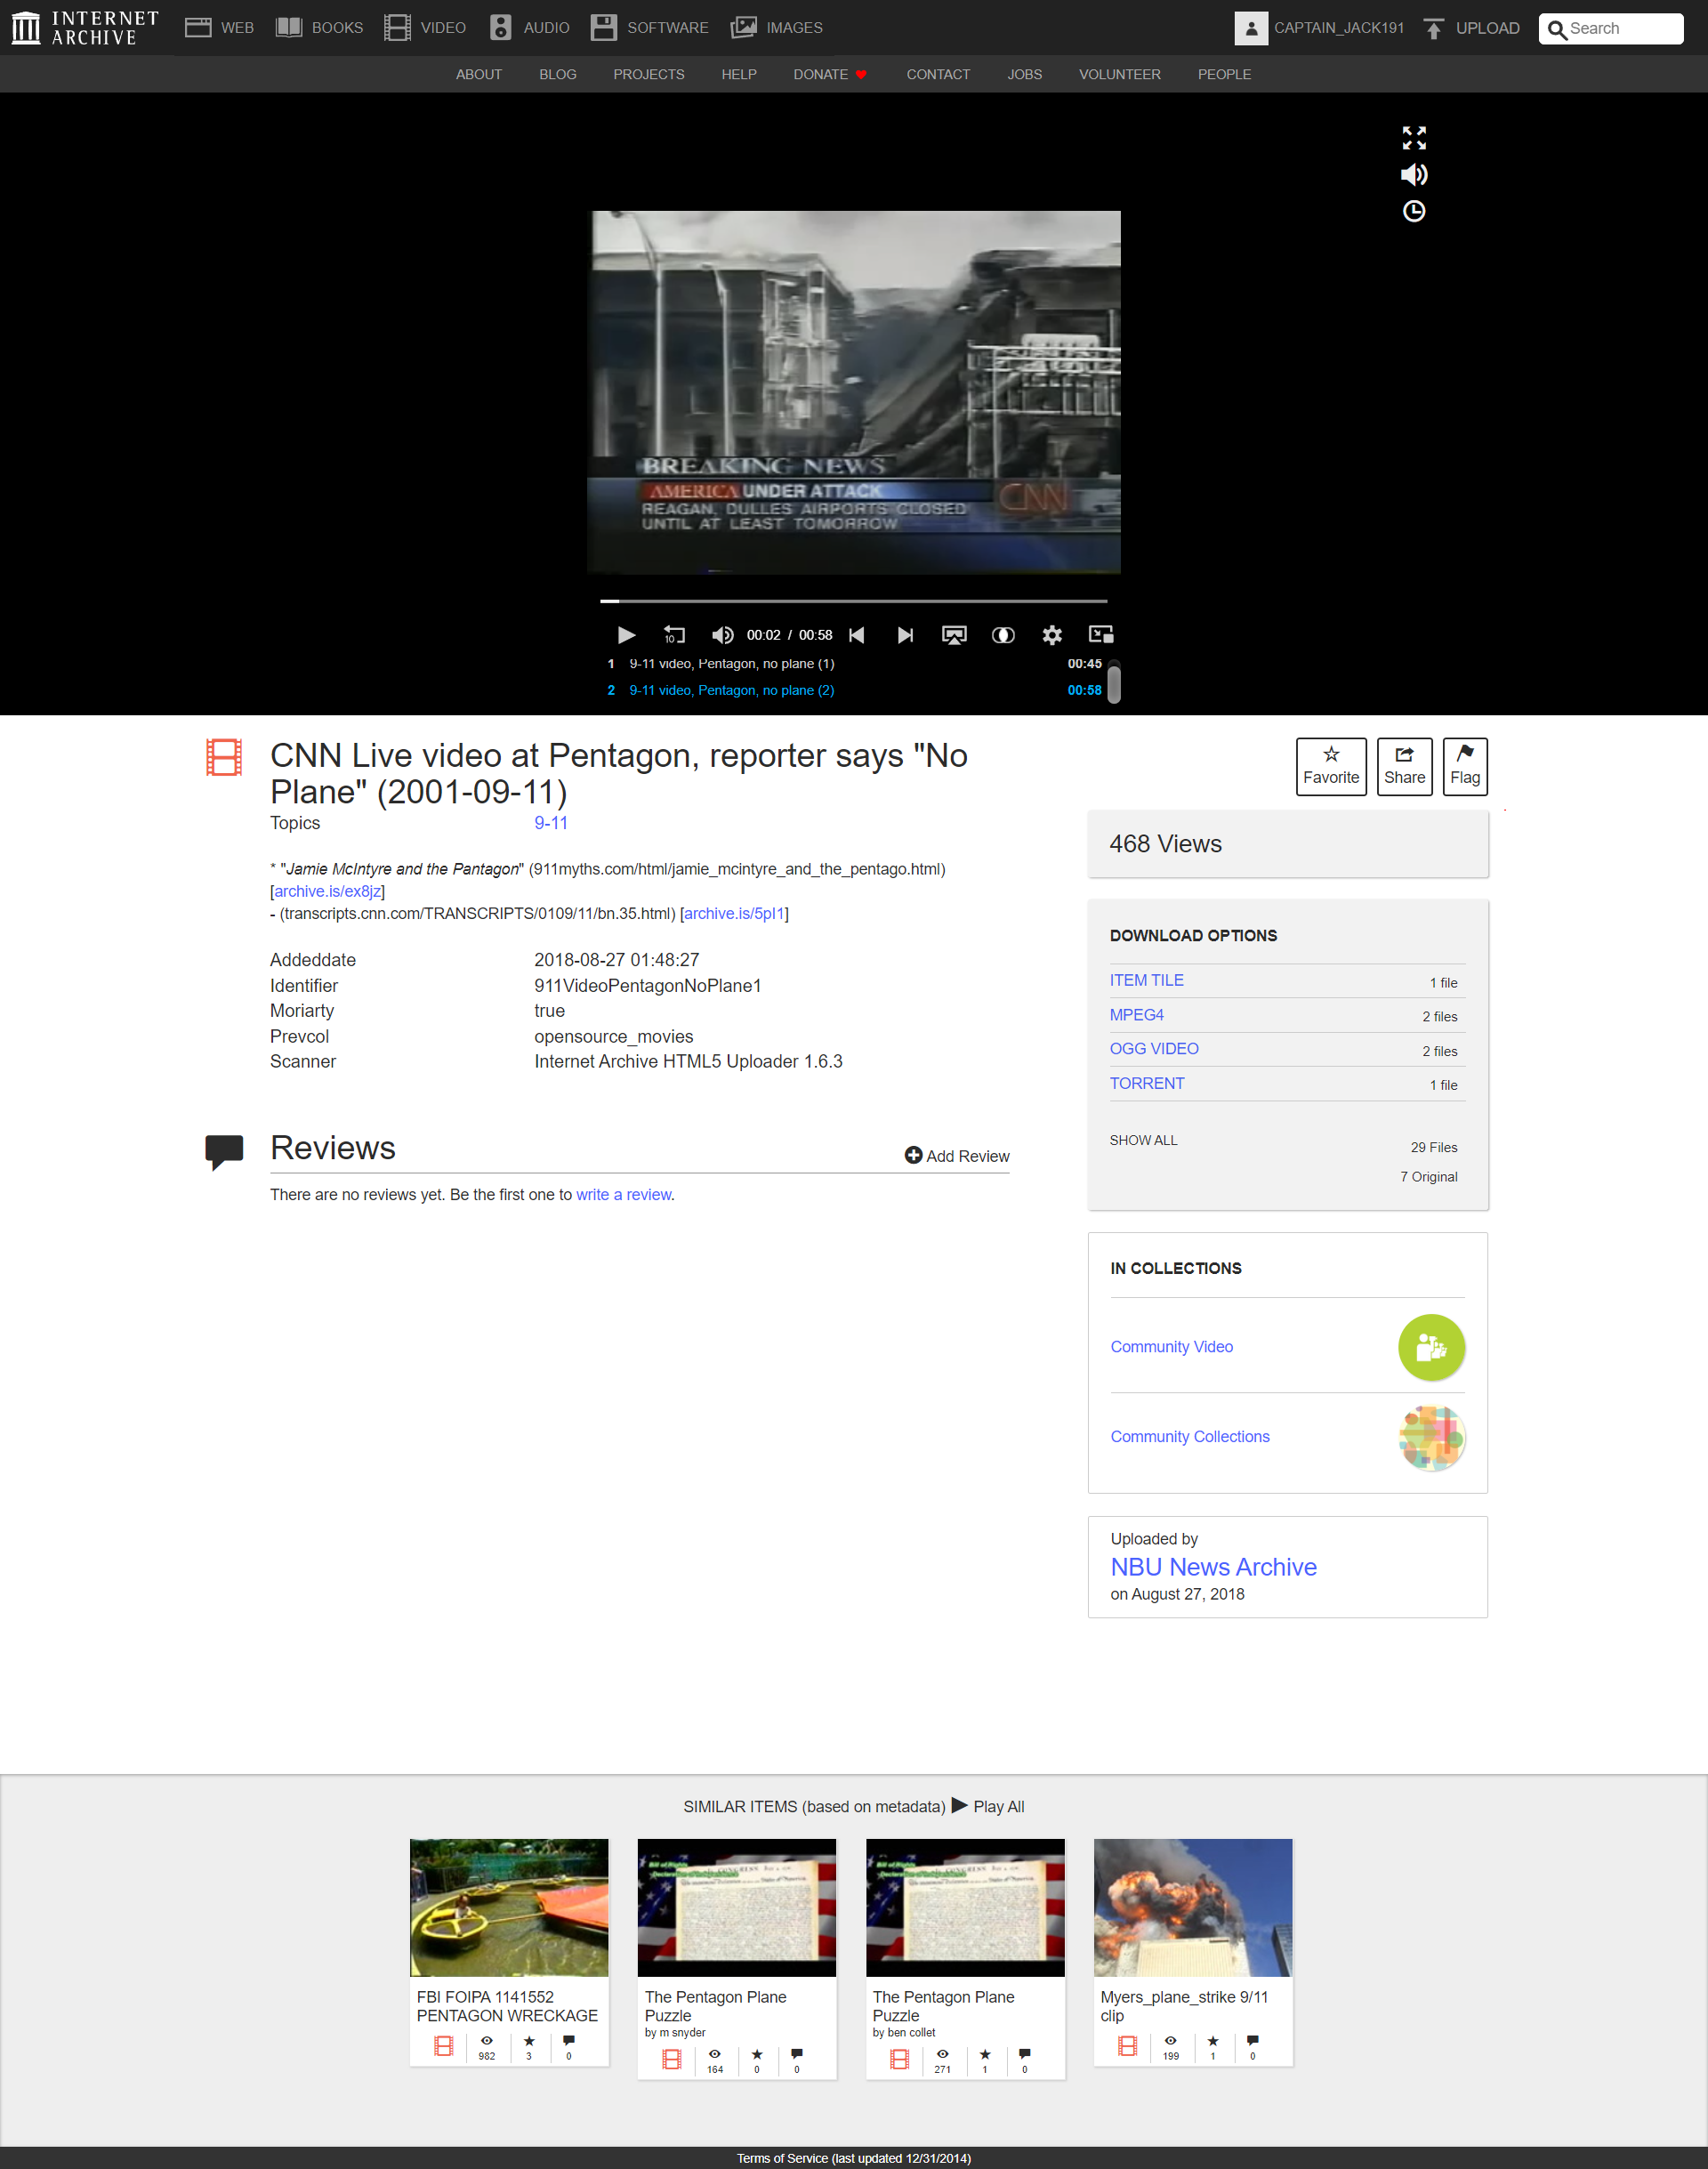Click the clock icon beside the video
Screen dimensions: 1708x2169
point(1413,211)
